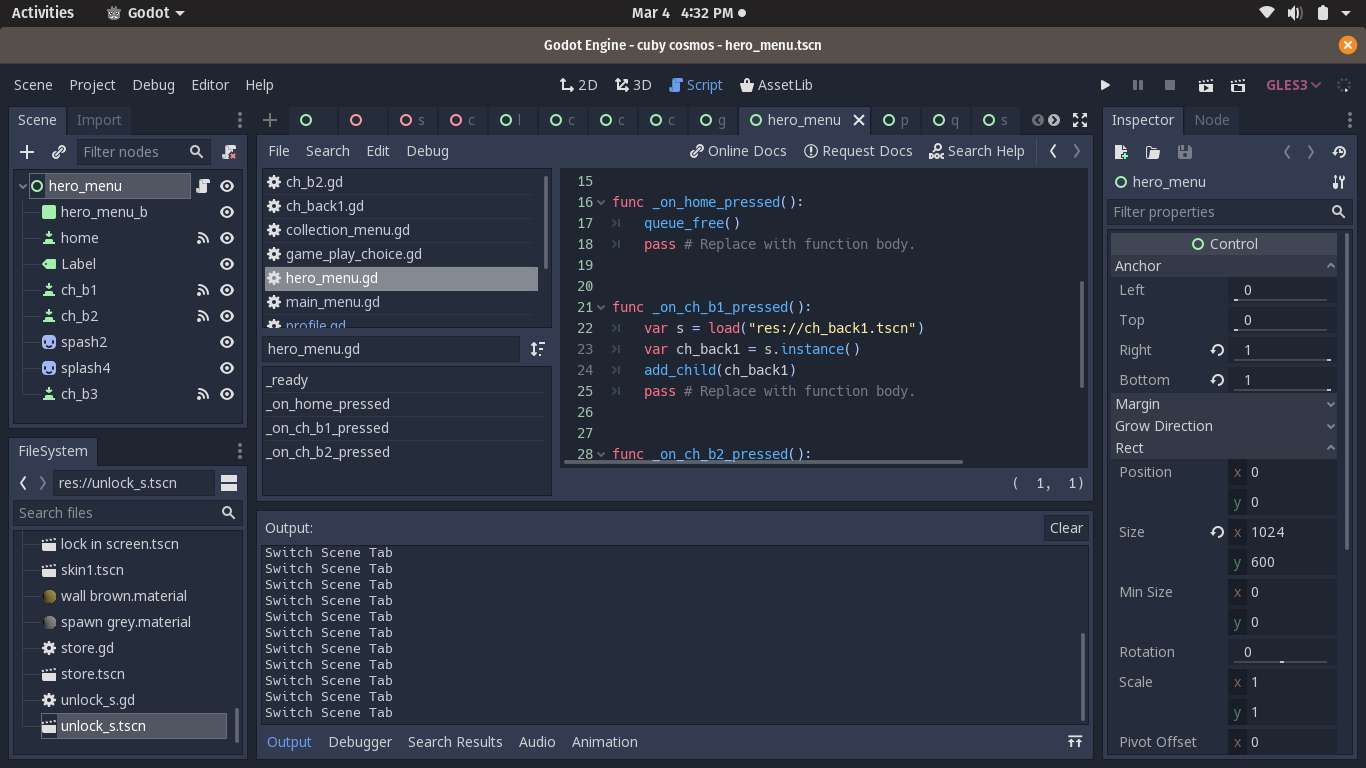Switch to the Import tab
Image resolution: width=1366 pixels, height=768 pixels.
pyautogui.click(x=99, y=119)
